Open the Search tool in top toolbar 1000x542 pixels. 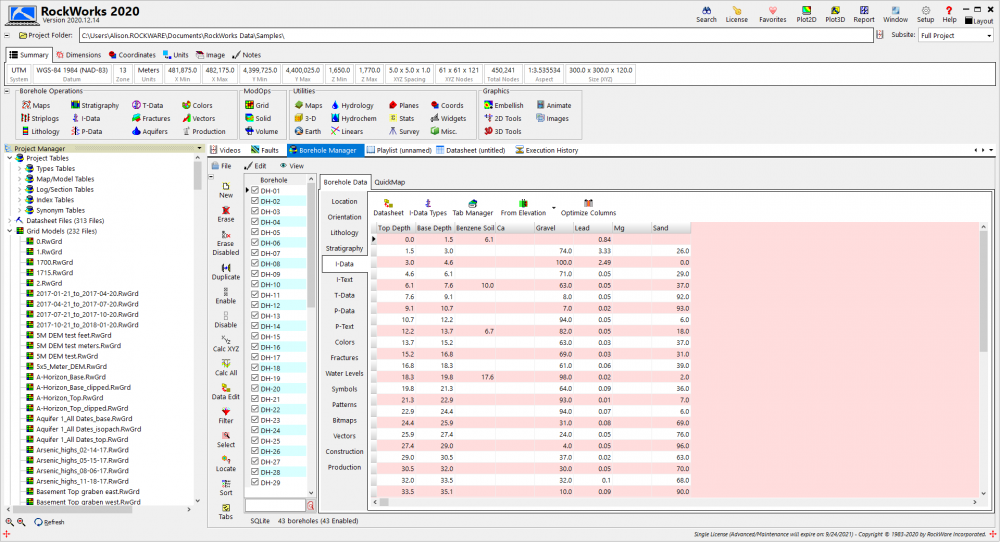(x=706, y=14)
